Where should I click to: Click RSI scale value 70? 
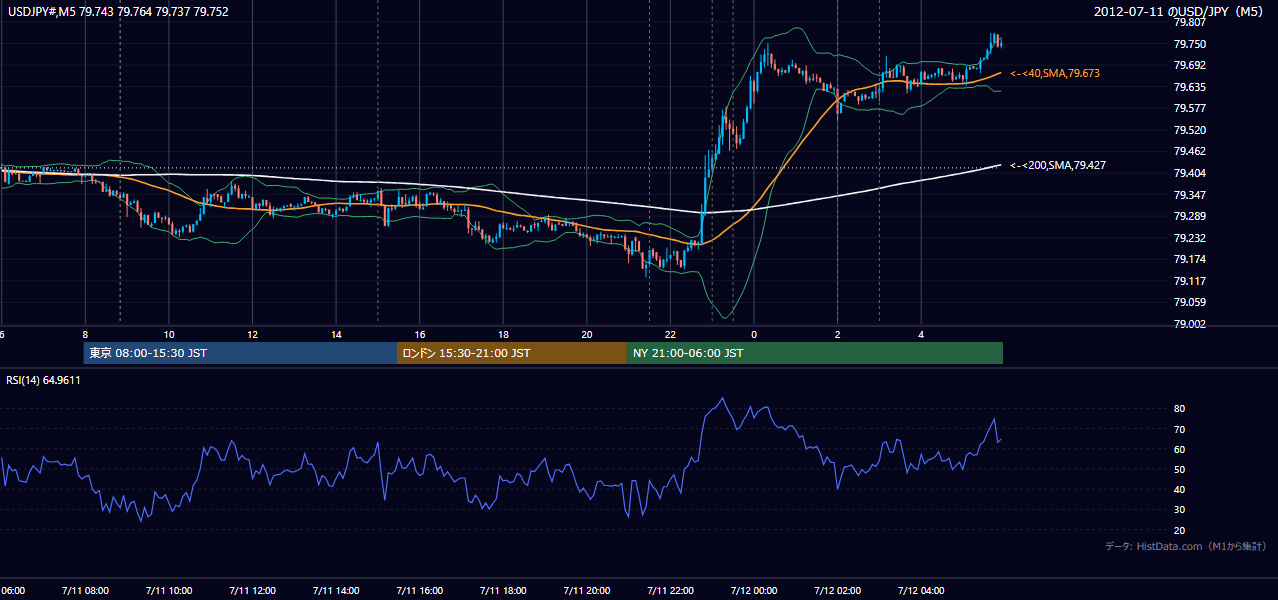(1179, 429)
